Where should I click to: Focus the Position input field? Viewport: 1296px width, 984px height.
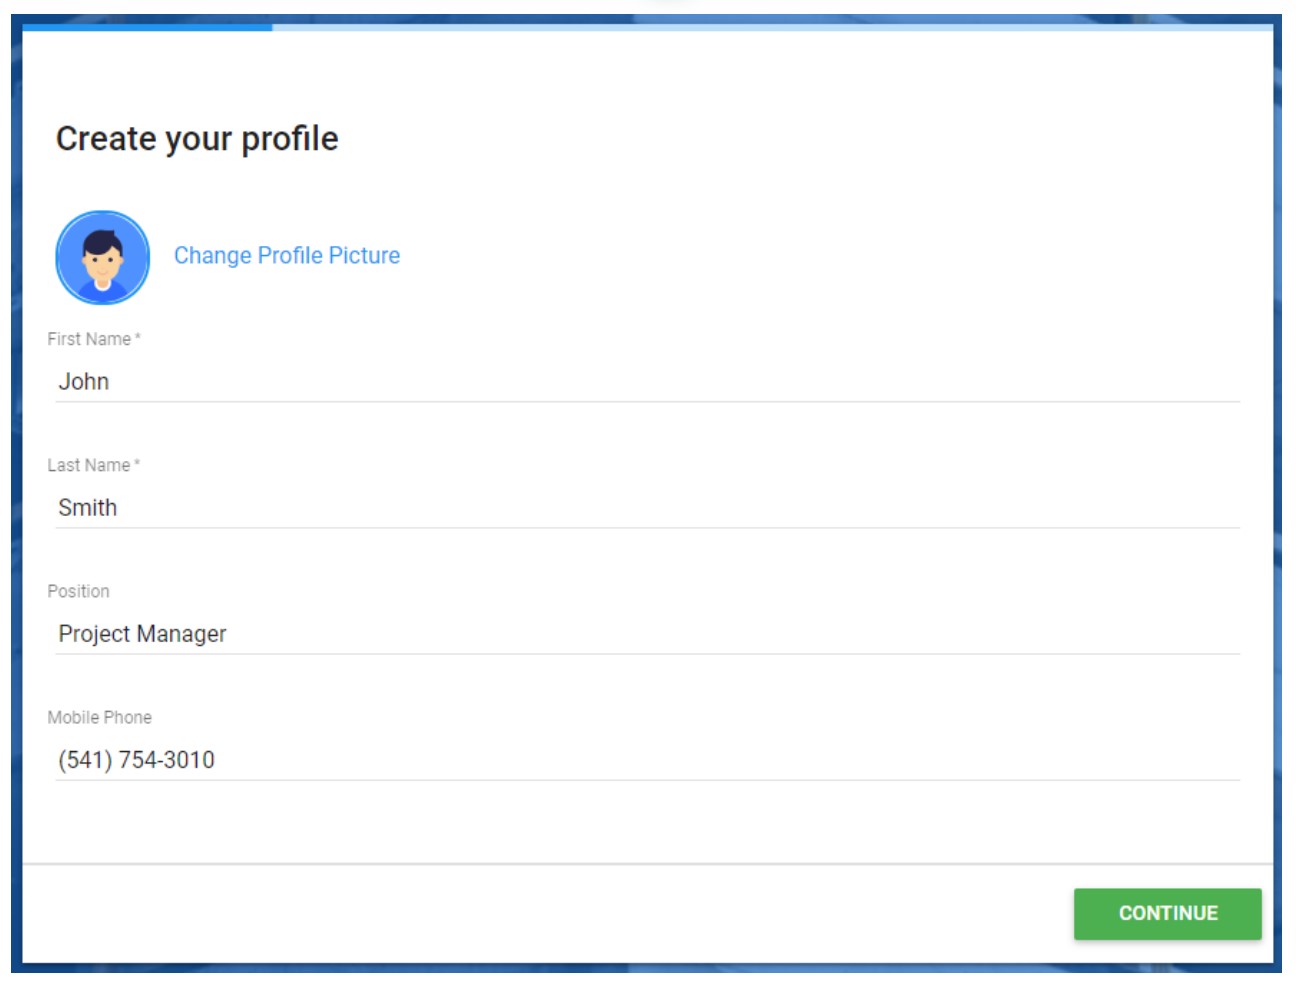point(648,633)
